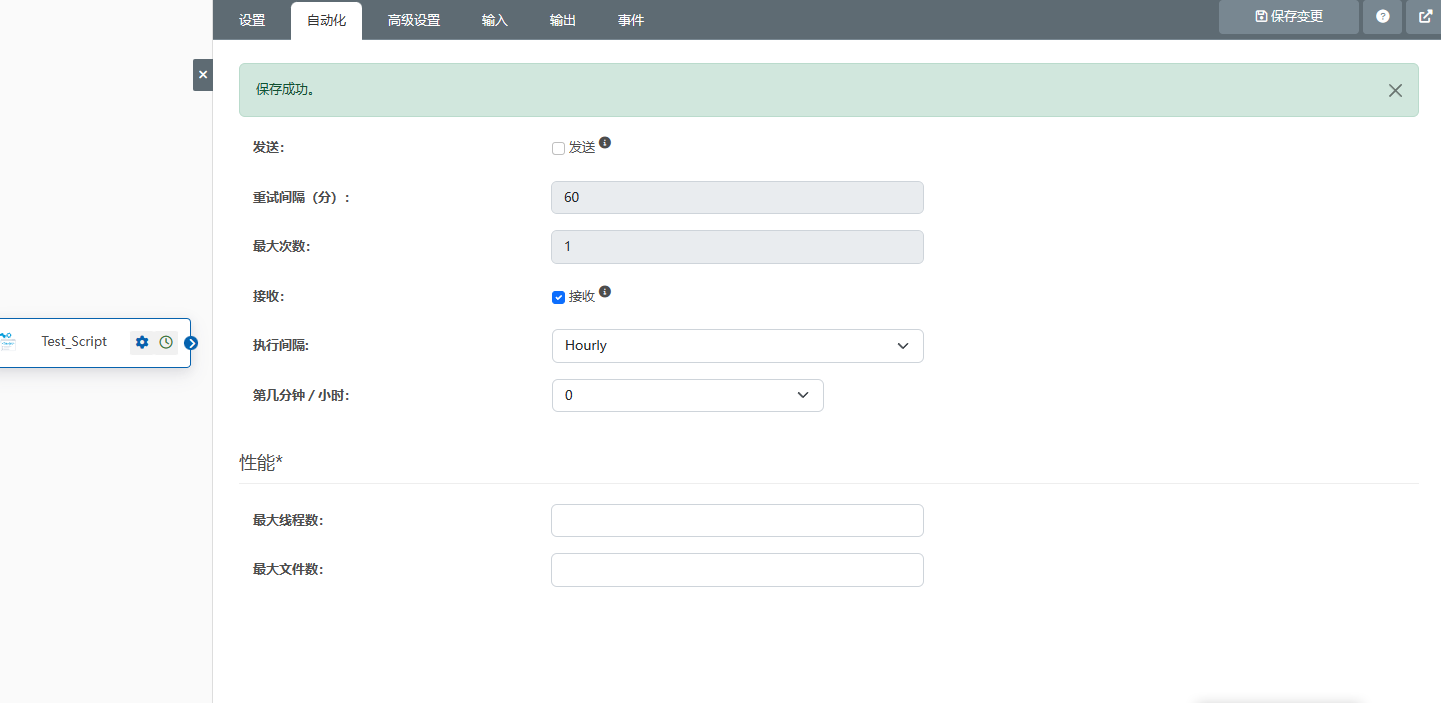
Task: Click the 执行间隔: label
Action: tap(281, 346)
